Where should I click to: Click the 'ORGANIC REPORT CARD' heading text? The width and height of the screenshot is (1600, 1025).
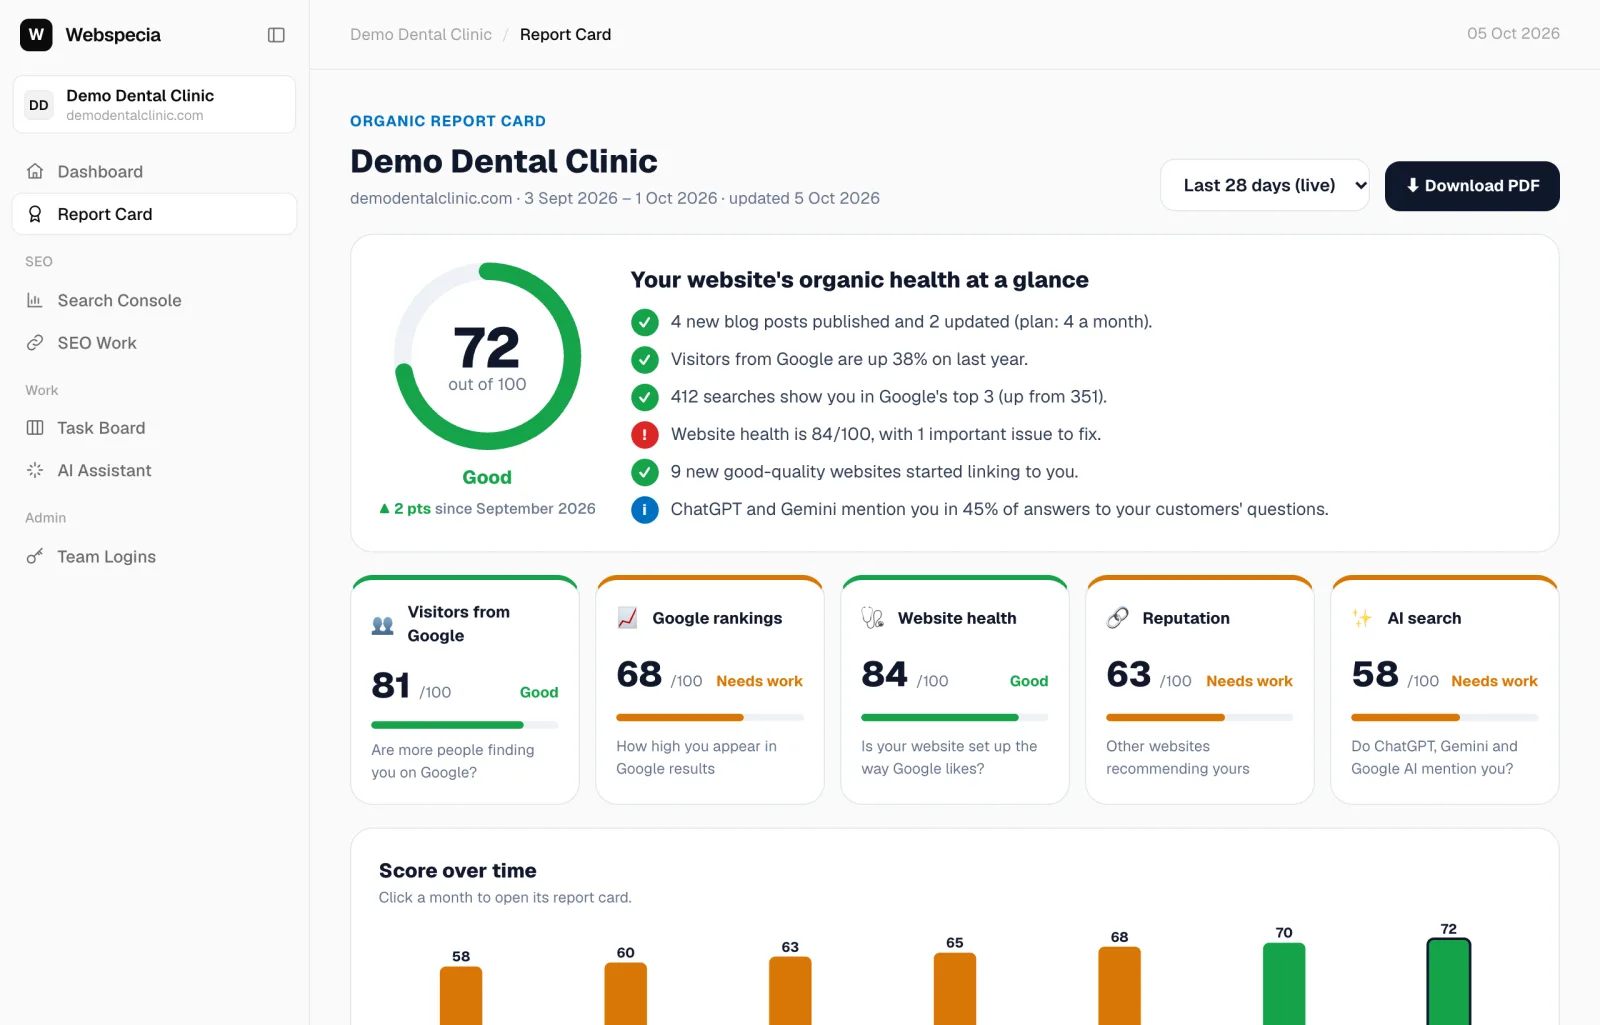tap(448, 121)
